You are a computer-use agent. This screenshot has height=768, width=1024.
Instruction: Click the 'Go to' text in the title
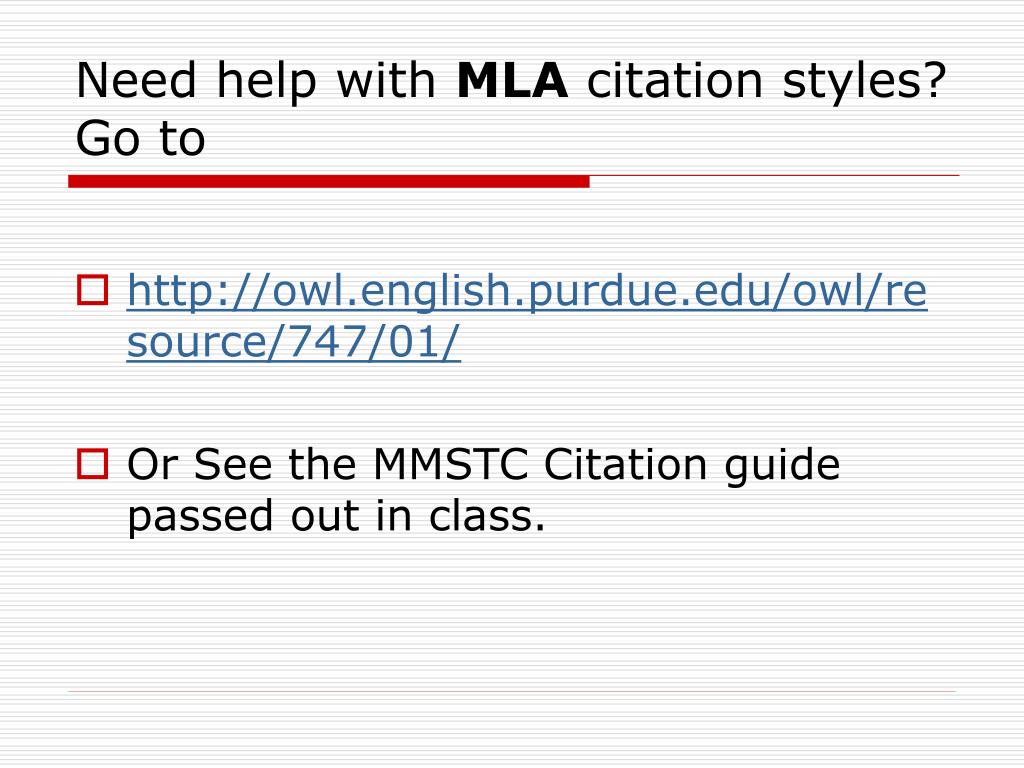point(140,138)
